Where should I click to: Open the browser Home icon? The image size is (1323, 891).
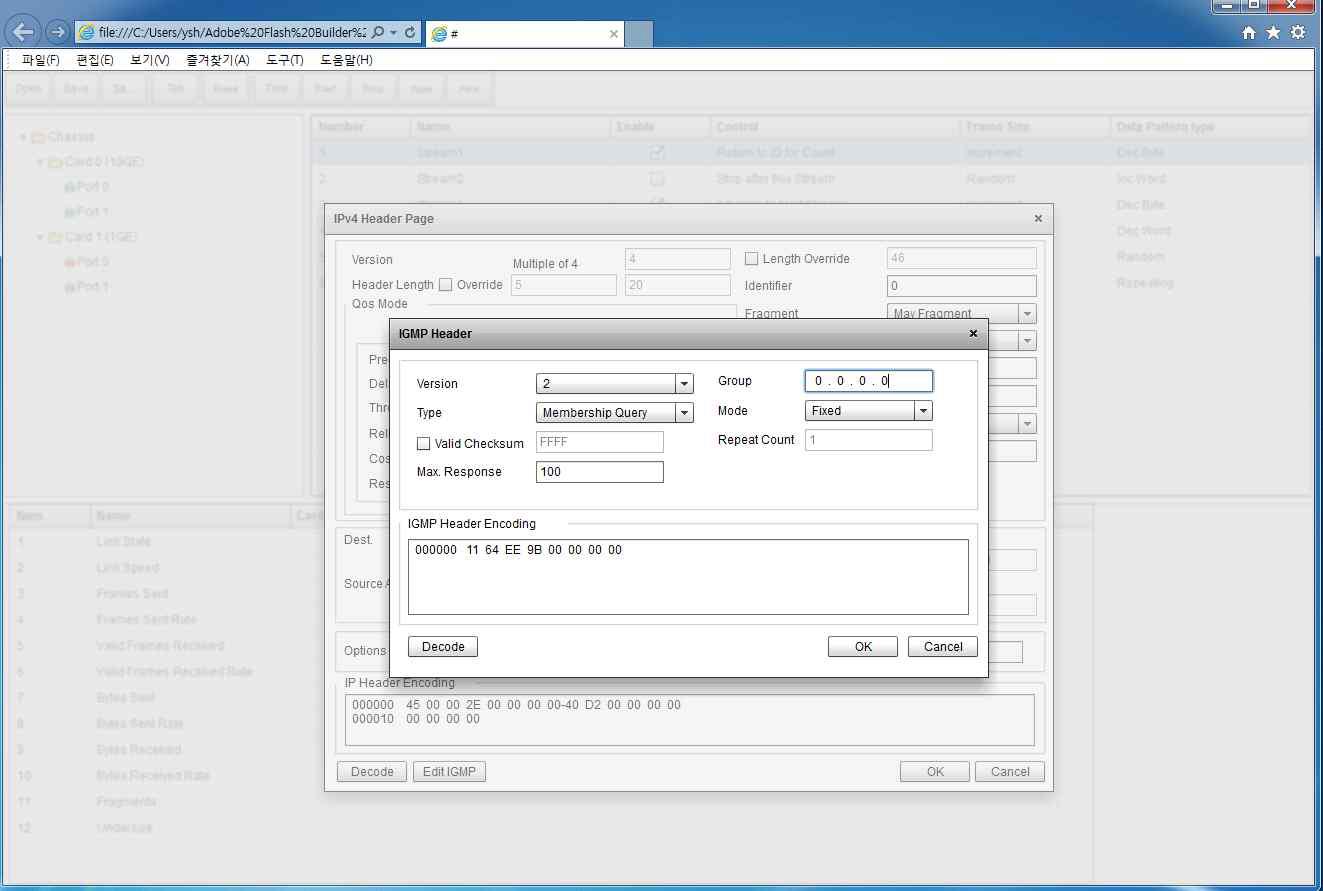[1249, 33]
